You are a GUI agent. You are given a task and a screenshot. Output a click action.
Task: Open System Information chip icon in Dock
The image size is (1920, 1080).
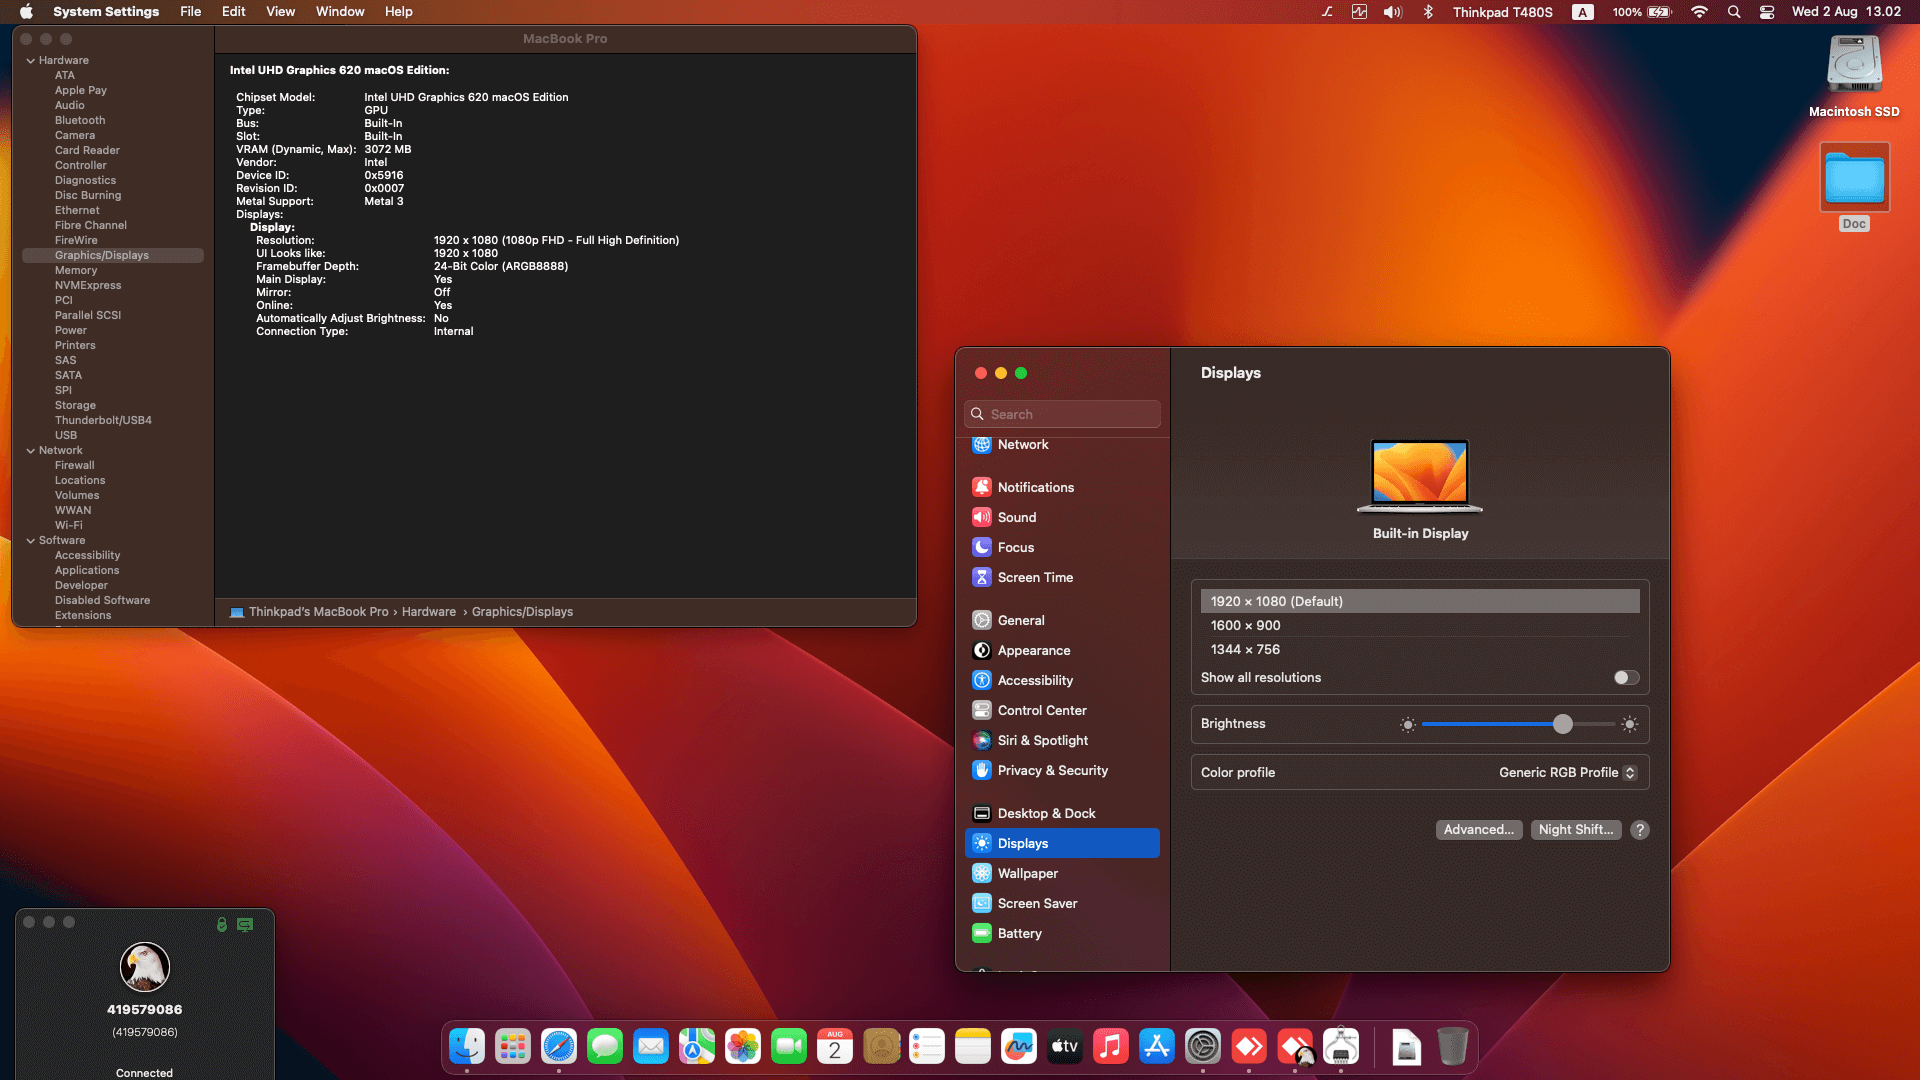coord(1341,1046)
